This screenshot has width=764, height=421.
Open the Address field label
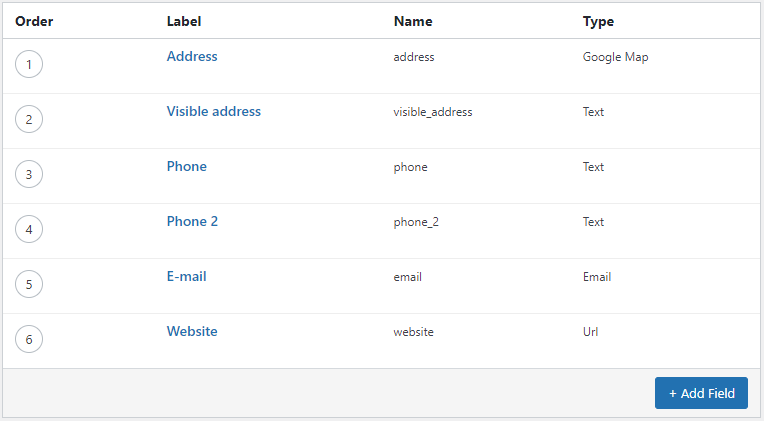point(192,57)
